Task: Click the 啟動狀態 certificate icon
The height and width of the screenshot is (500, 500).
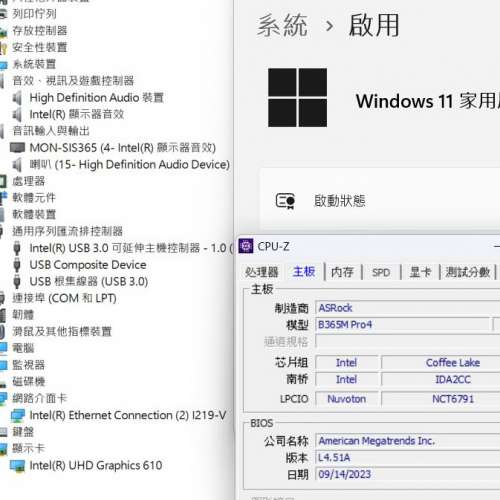Action: (285, 201)
